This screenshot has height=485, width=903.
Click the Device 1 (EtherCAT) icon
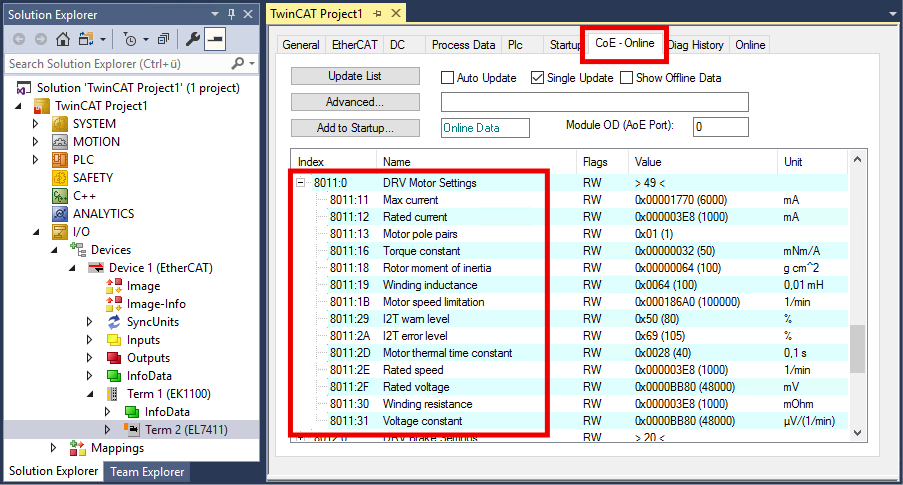pos(96,268)
